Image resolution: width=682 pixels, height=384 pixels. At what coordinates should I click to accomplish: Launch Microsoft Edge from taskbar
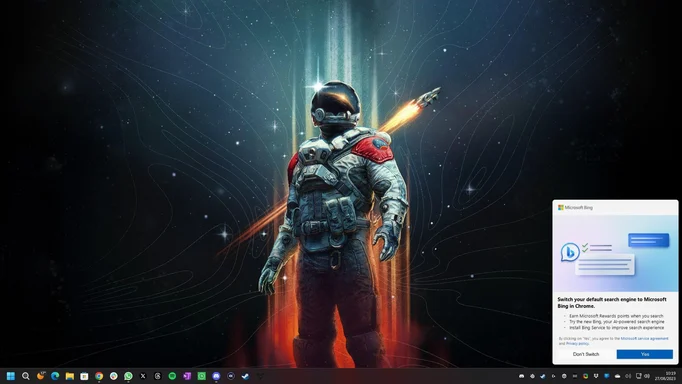[55, 376]
